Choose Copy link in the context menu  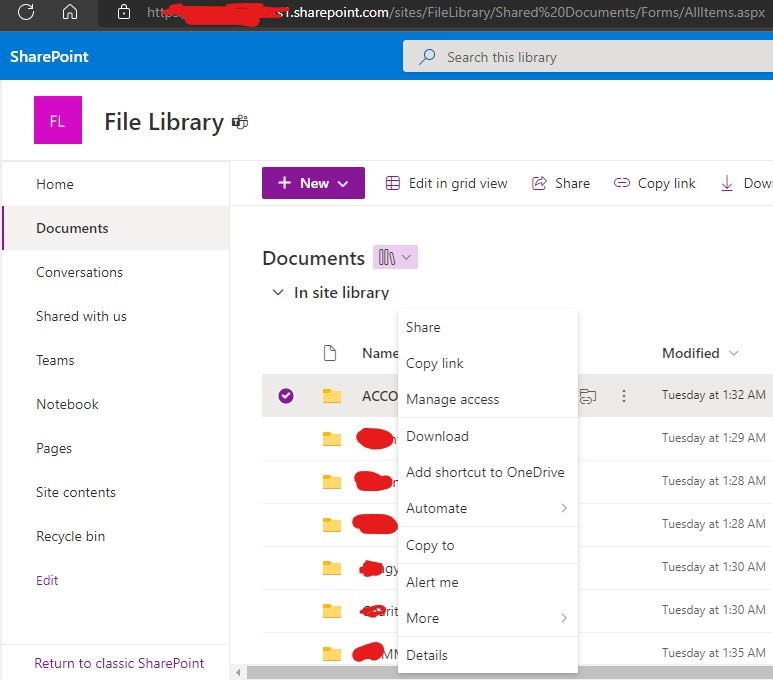click(x=488, y=363)
